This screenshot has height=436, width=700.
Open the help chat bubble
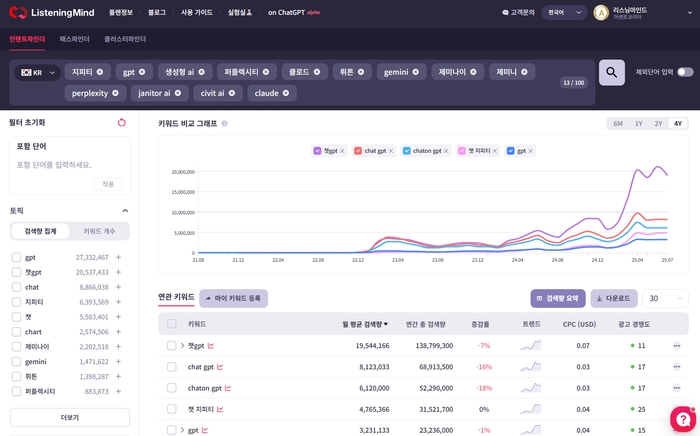point(683,419)
